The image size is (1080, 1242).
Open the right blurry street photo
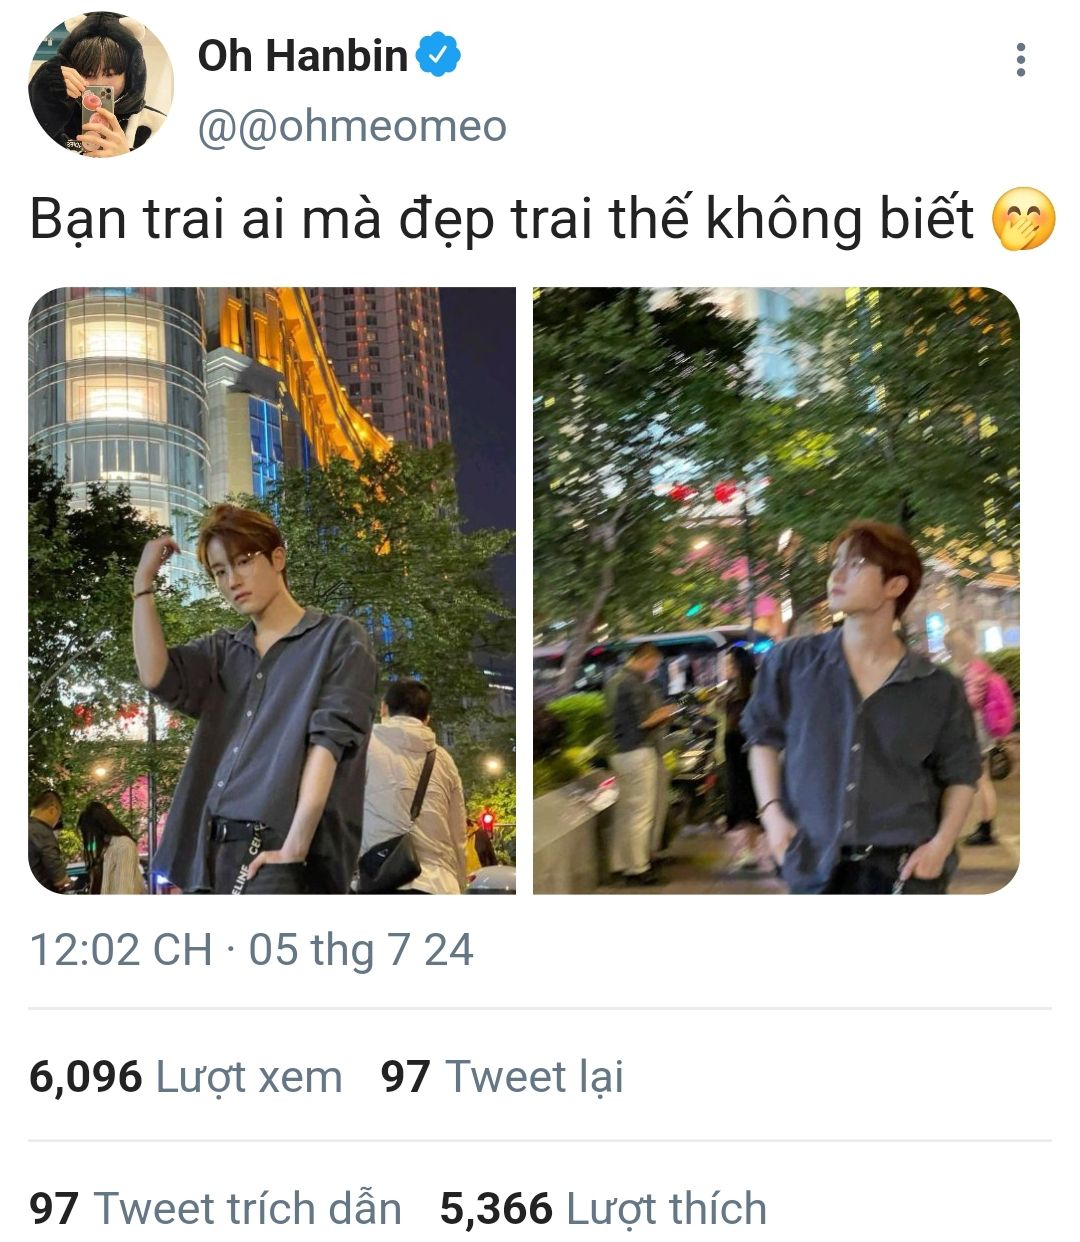tap(776, 591)
